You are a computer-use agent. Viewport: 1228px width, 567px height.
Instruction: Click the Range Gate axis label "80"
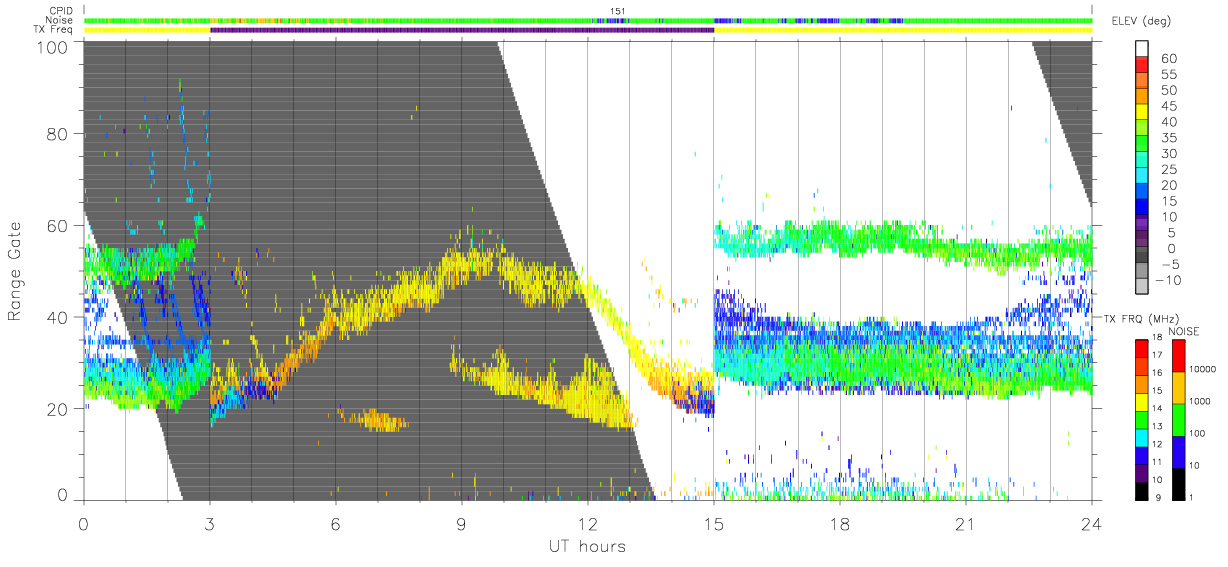tap(56, 133)
